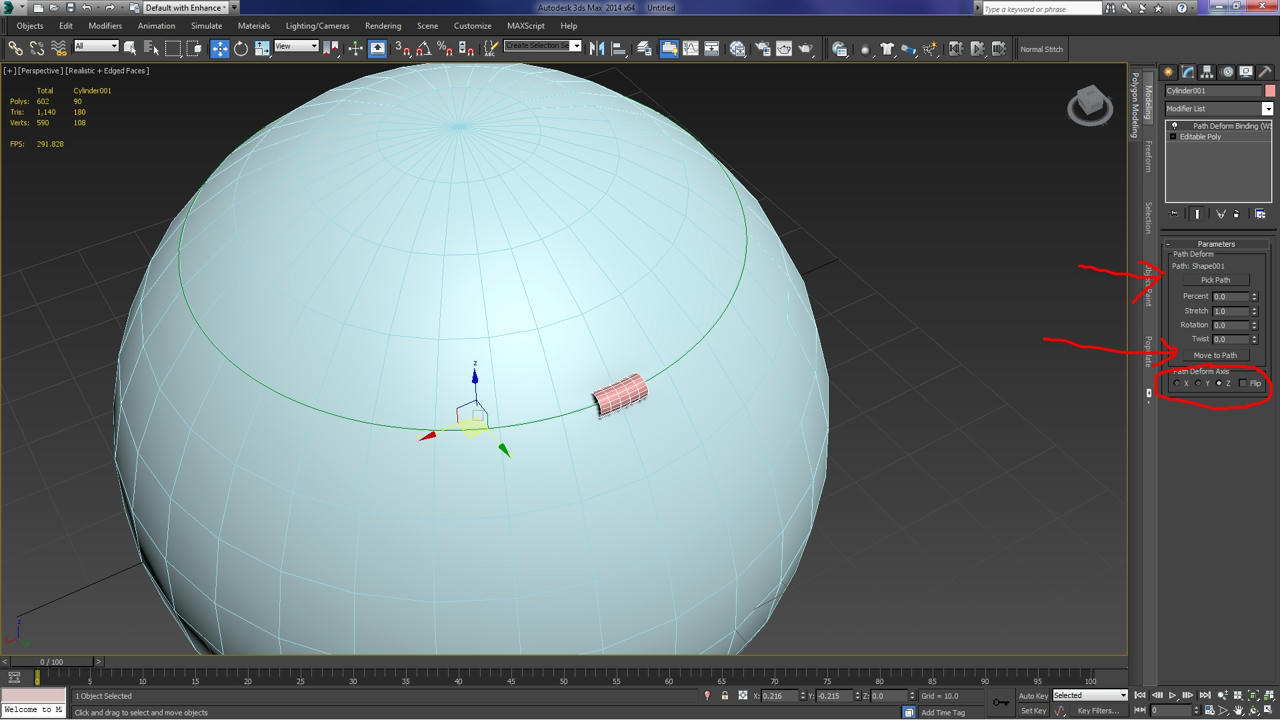1280x720 pixels.
Task: Activate the Bind to Space Warp tool
Action: click(59, 48)
